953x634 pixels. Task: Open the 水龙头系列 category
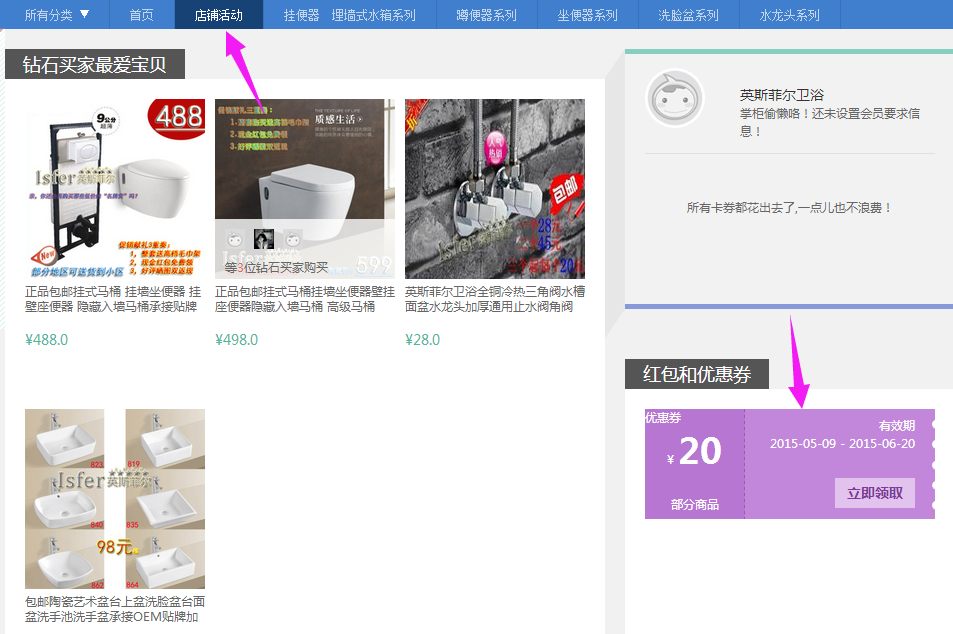coord(790,15)
